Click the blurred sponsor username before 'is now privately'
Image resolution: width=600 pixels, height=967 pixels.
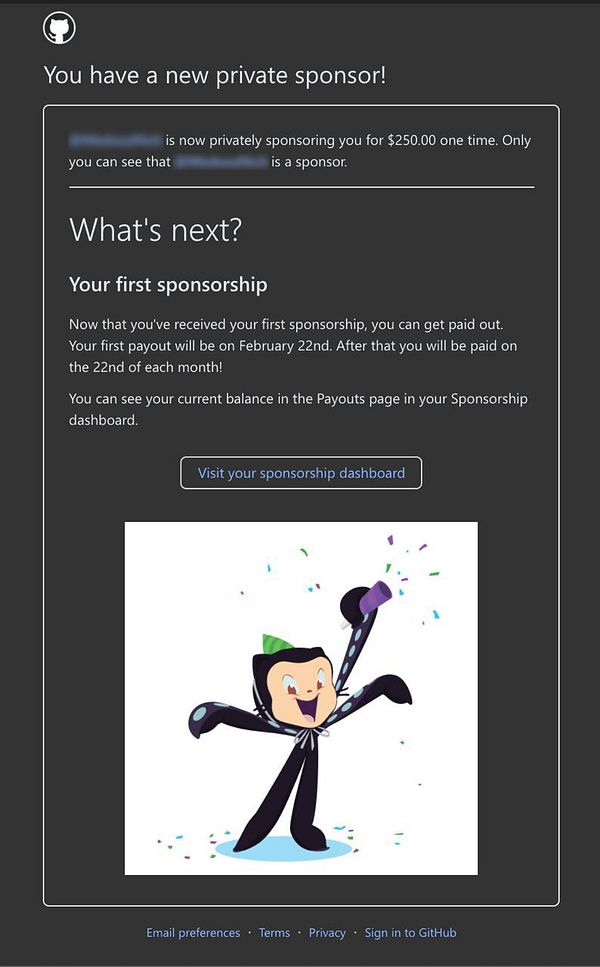(115, 140)
